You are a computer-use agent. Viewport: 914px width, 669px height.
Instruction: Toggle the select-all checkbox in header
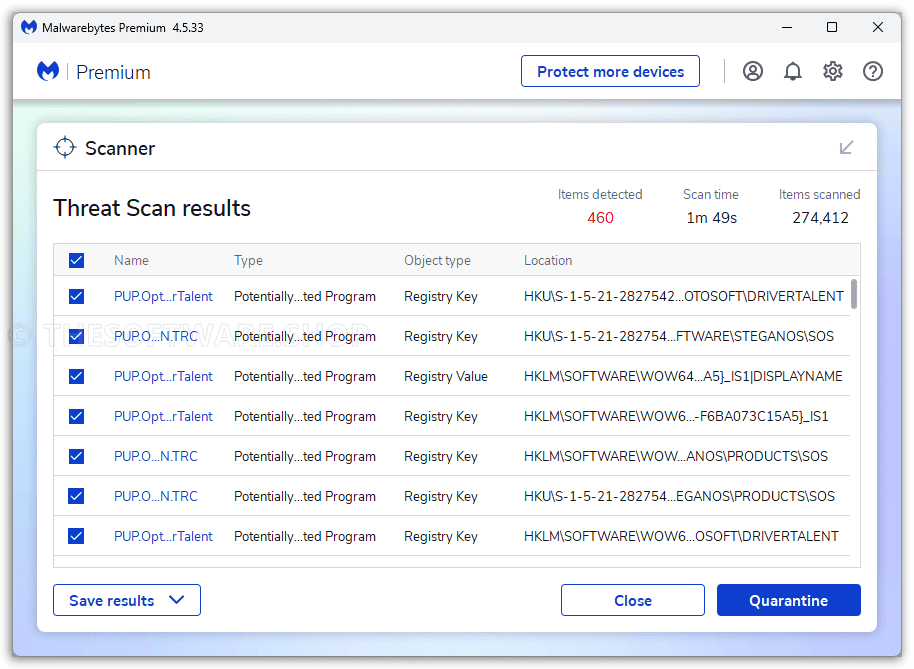point(76,260)
